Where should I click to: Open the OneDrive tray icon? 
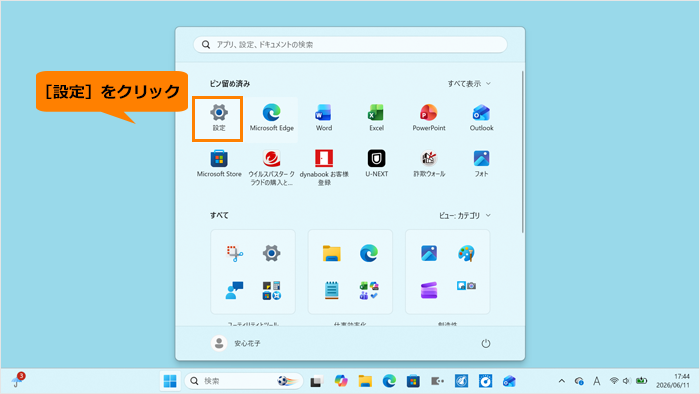579,381
